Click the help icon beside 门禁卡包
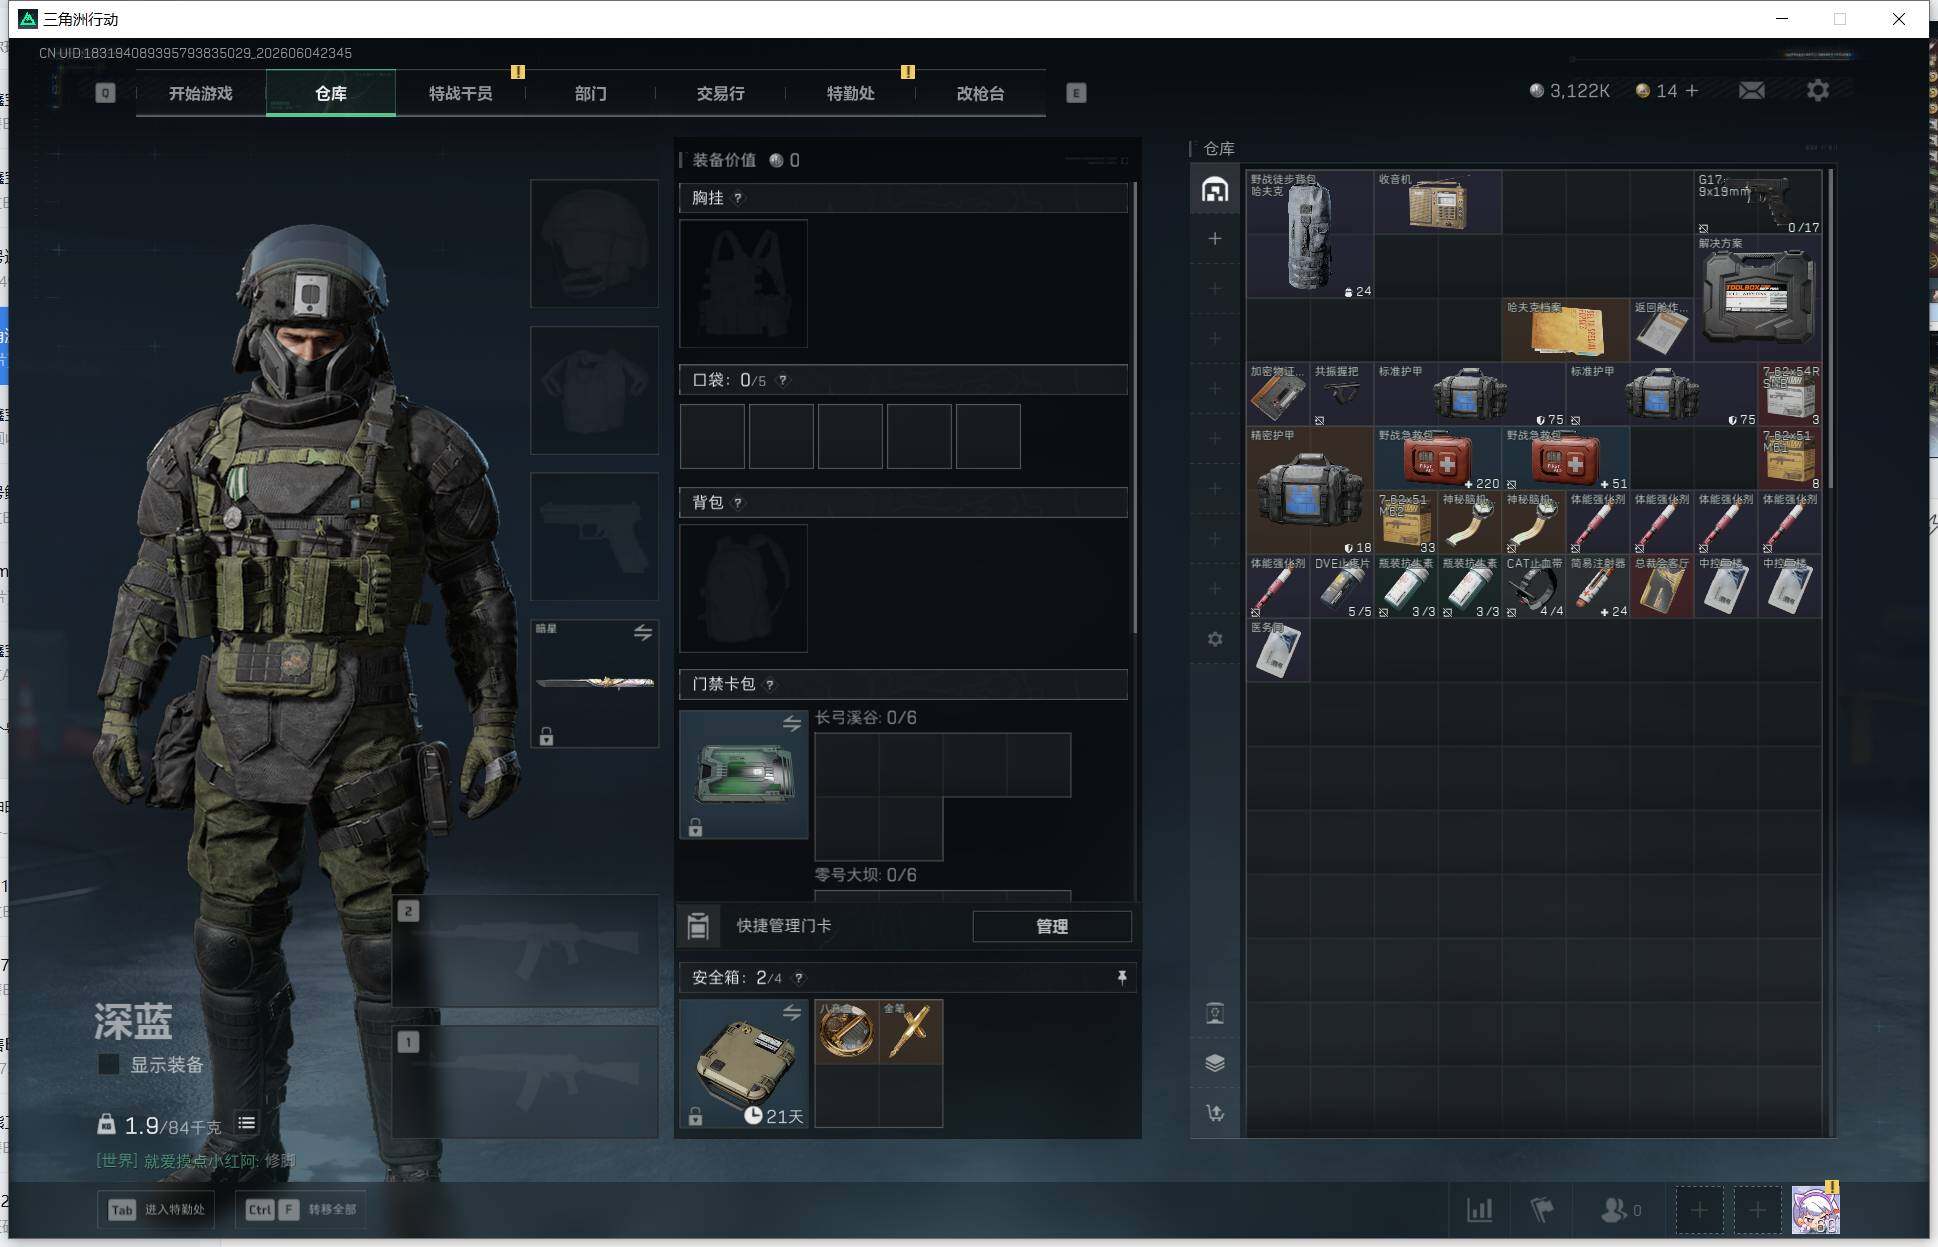This screenshot has height=1247, width=1938. (x=769, y=684)
